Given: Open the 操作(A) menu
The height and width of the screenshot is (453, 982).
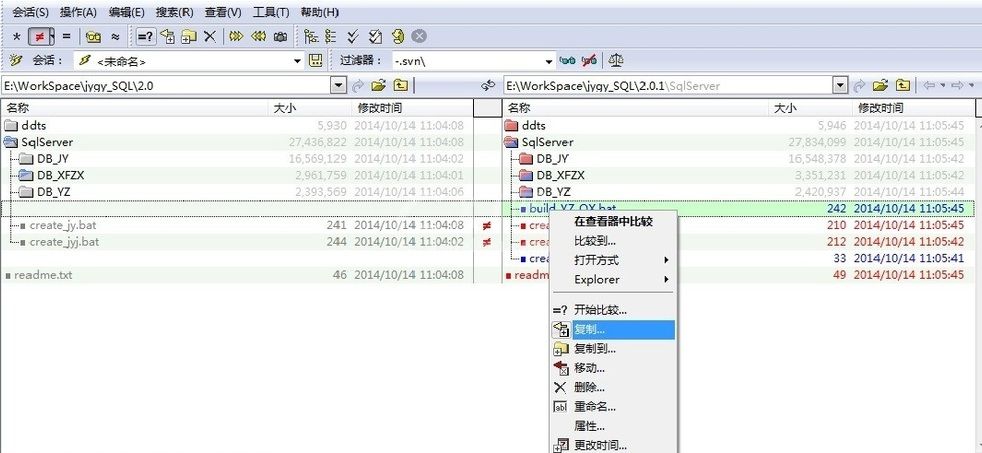Looking at the screenshot, I should coord(78,12).
